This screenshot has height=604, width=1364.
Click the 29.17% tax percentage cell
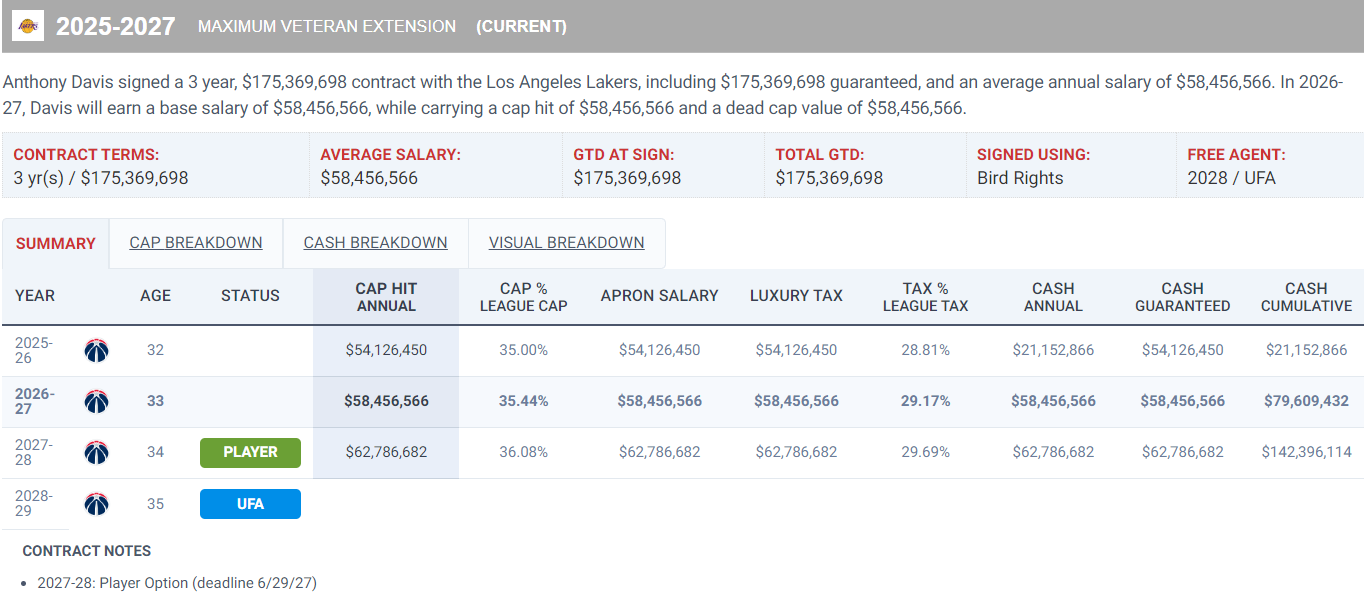point(925,401)
